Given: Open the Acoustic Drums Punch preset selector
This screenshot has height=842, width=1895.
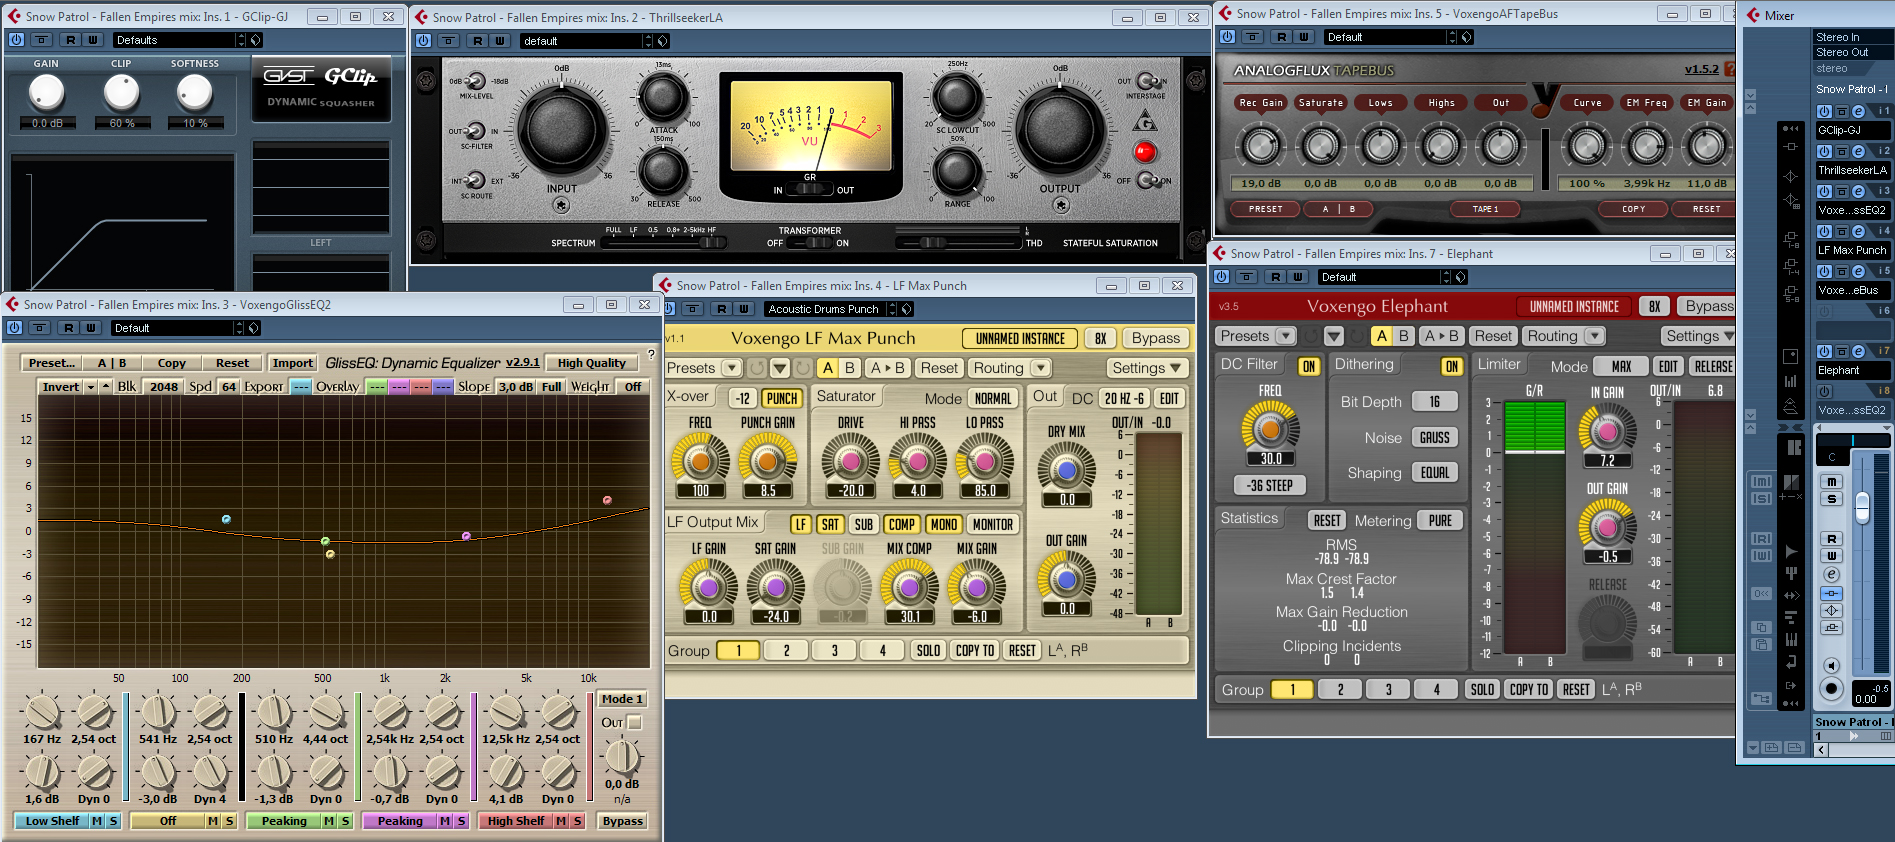Looking at the screenshot, I should (x=829, y=309).
